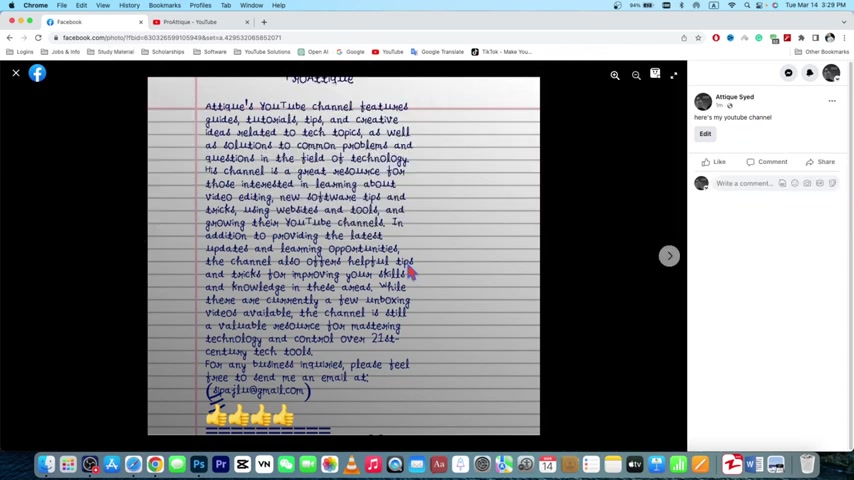Go to the next photo arrow

pyautogui.click(x=669, y=256)
